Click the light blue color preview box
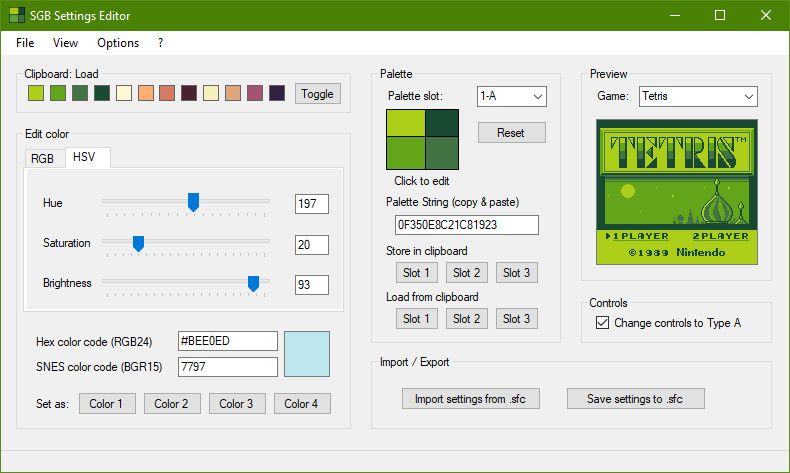This screenshot has width=790, height=473. pos(307,354)
